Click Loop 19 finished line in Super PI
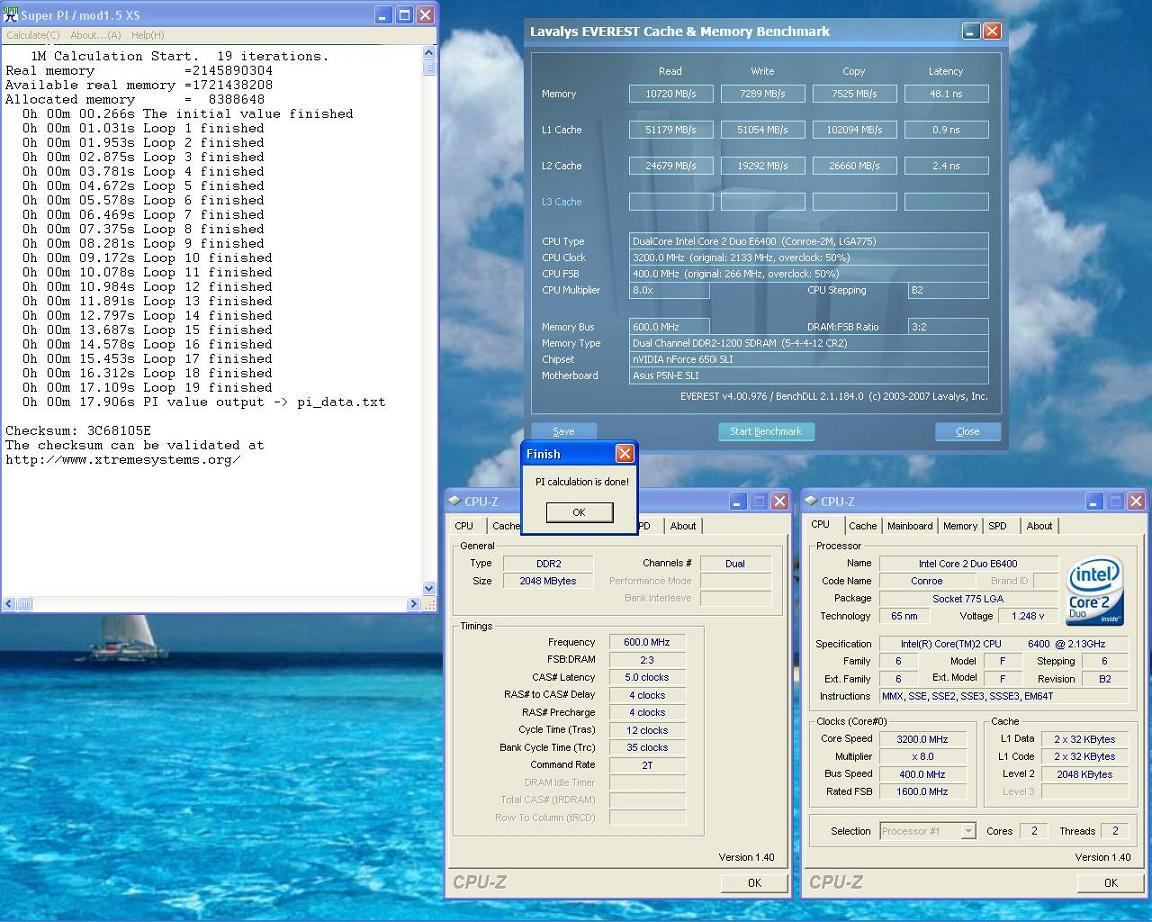The image size is (1152, 922). click(147, 387)
